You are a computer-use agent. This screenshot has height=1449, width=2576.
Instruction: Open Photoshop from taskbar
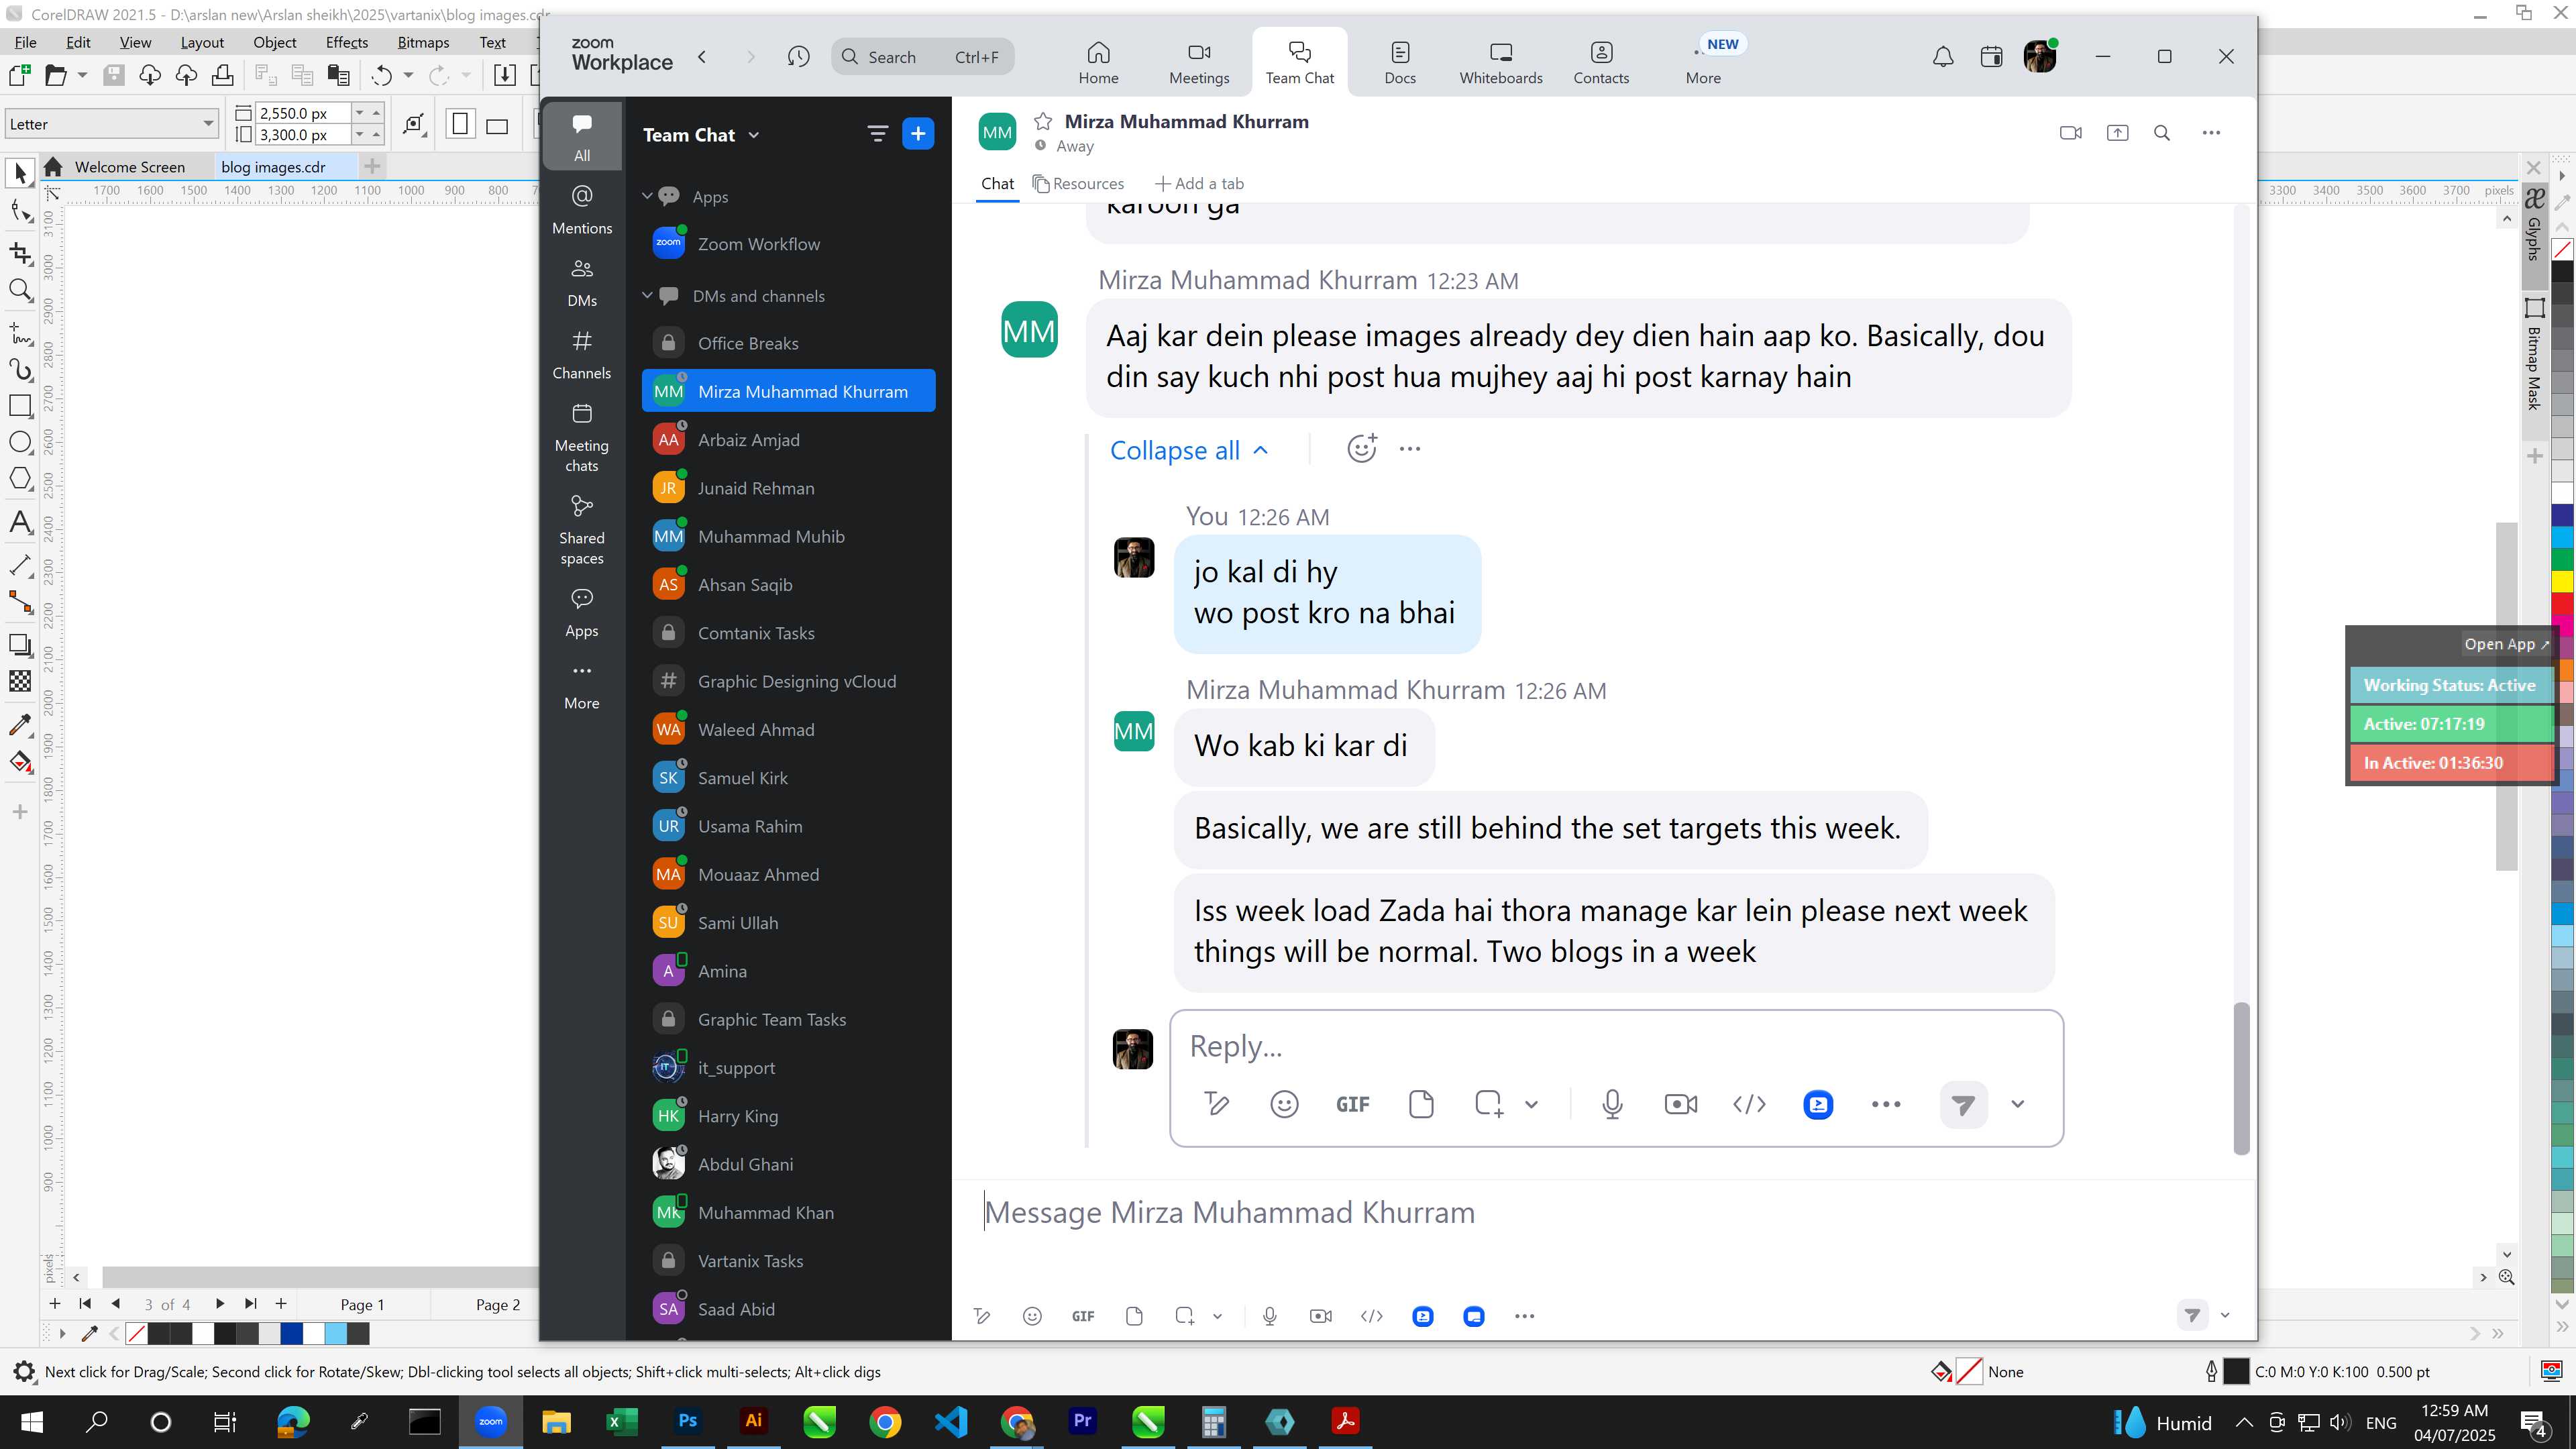(x=688, y=1421)
